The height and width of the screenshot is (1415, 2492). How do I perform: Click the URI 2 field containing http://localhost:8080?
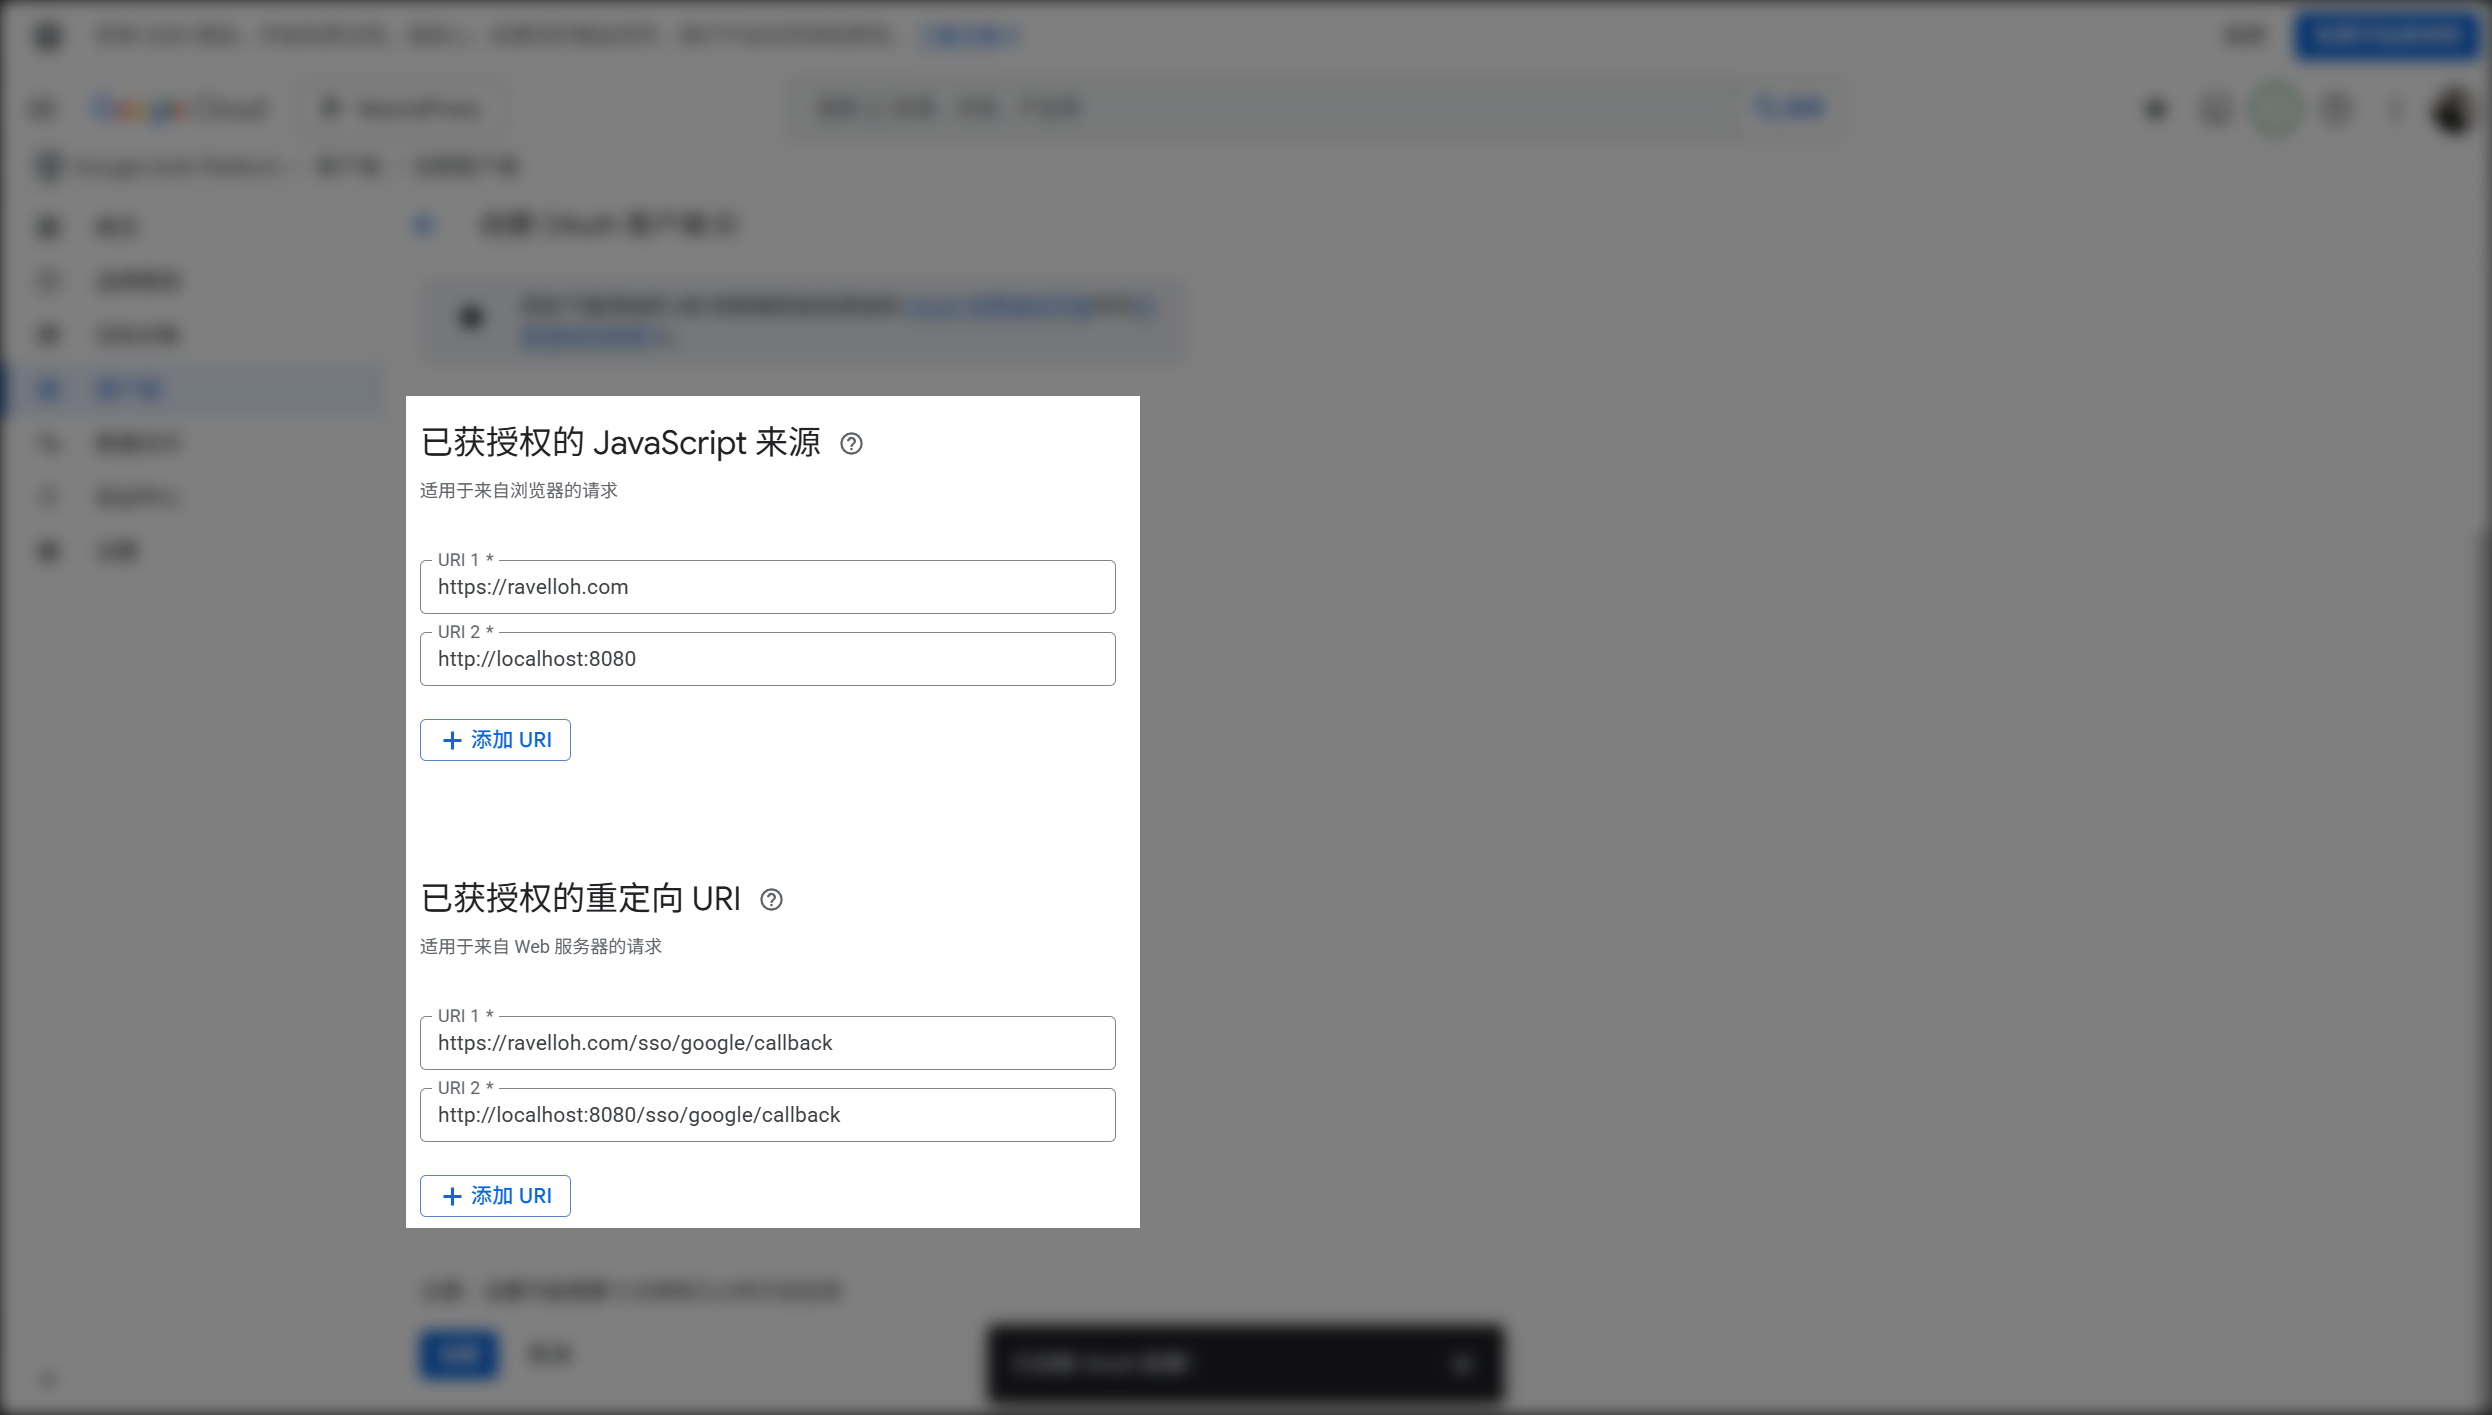(767, 659)
